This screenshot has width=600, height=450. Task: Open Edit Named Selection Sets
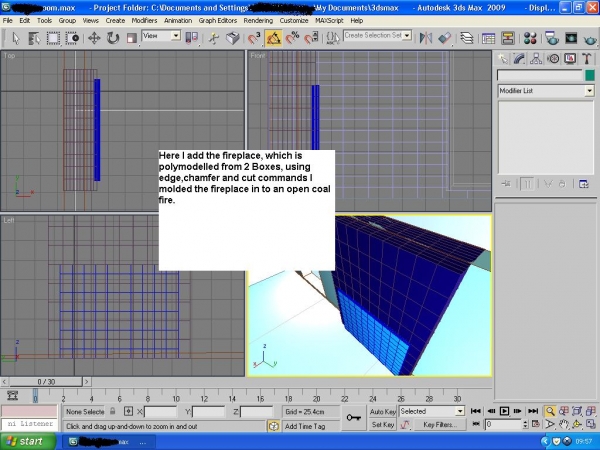pos(333,38)
